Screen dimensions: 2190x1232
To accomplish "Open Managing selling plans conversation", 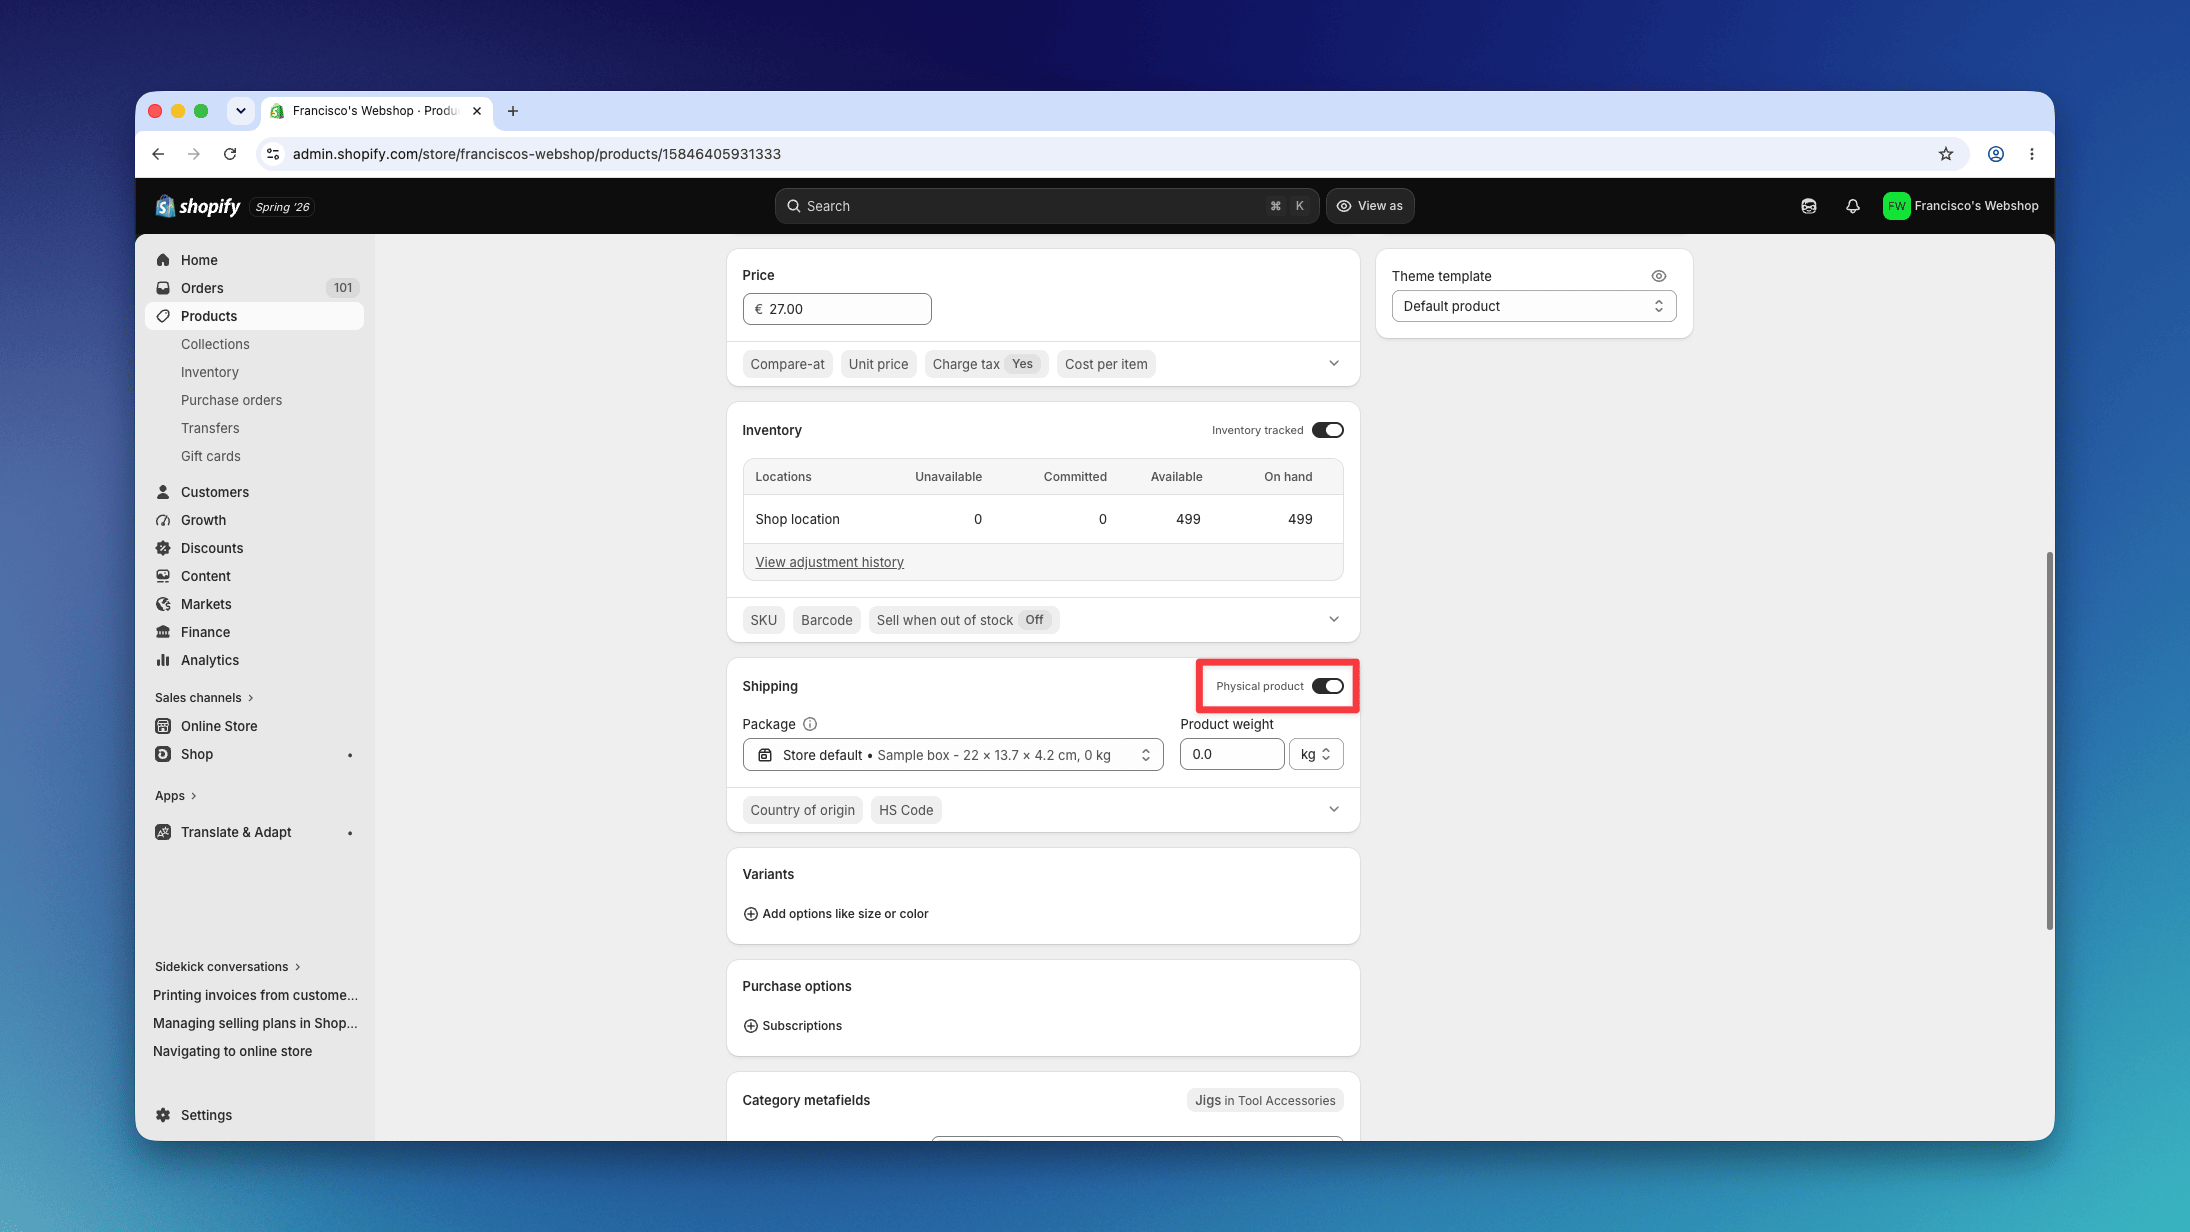I will [x=255, y=1023].
